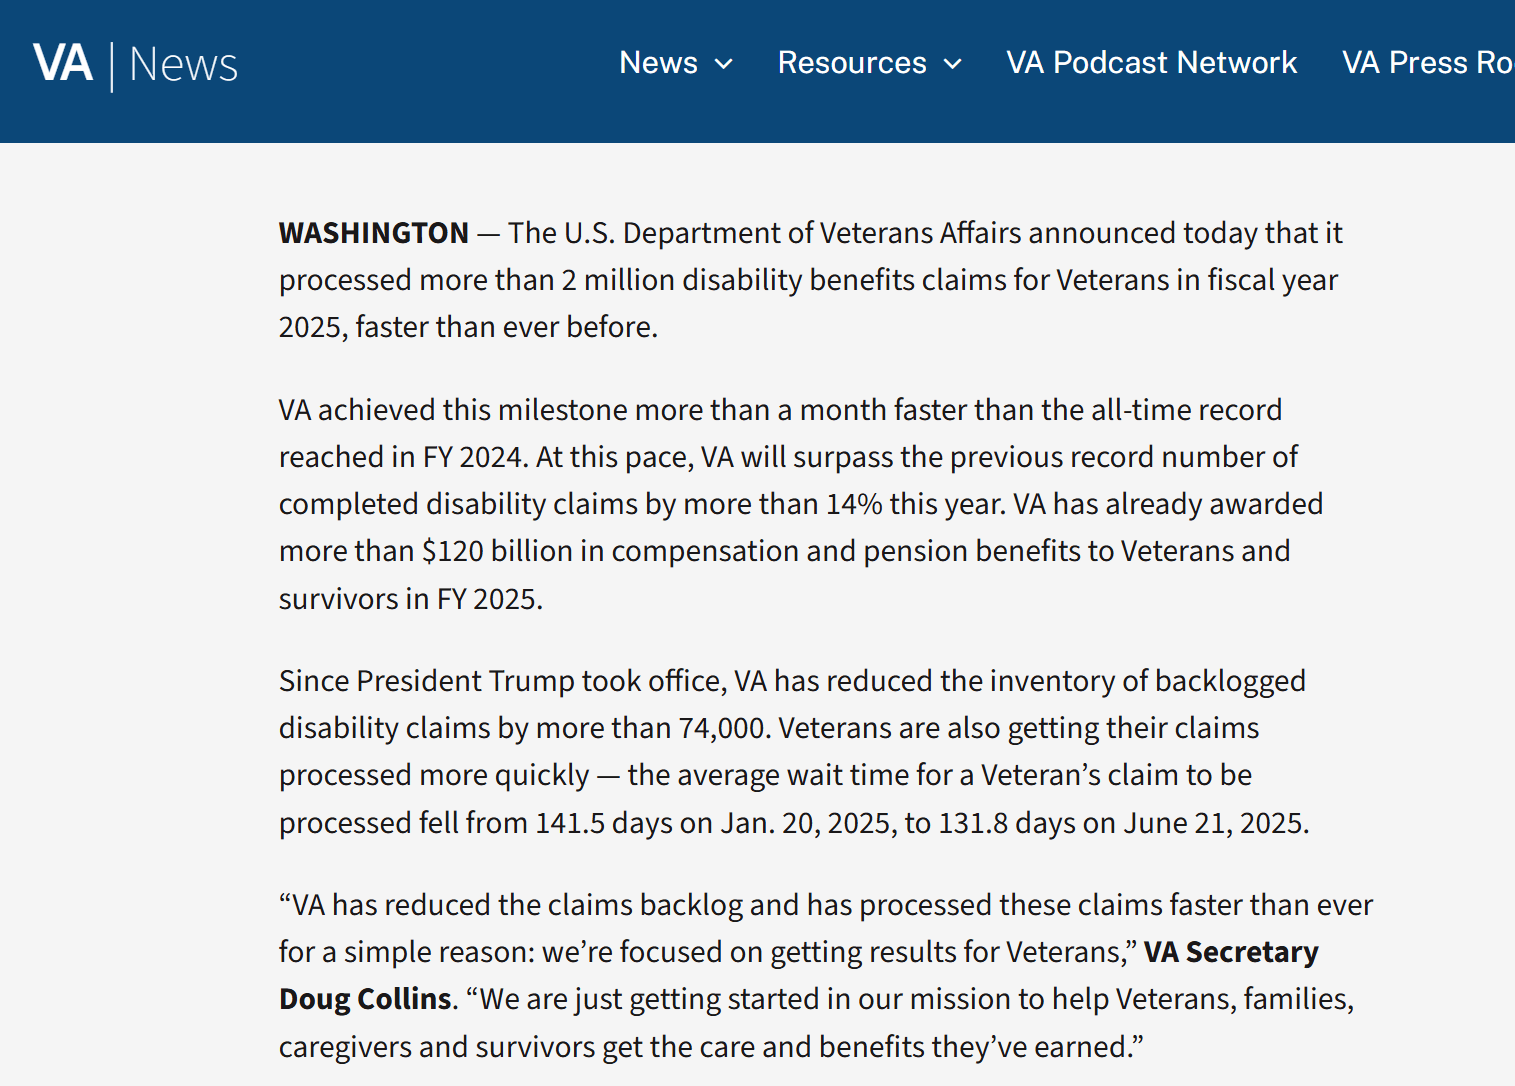Image resolution: width=1515 pixels, height=1086 pixels.
Task: Click the vertical divider logo area in header
Action: [110, 63]
